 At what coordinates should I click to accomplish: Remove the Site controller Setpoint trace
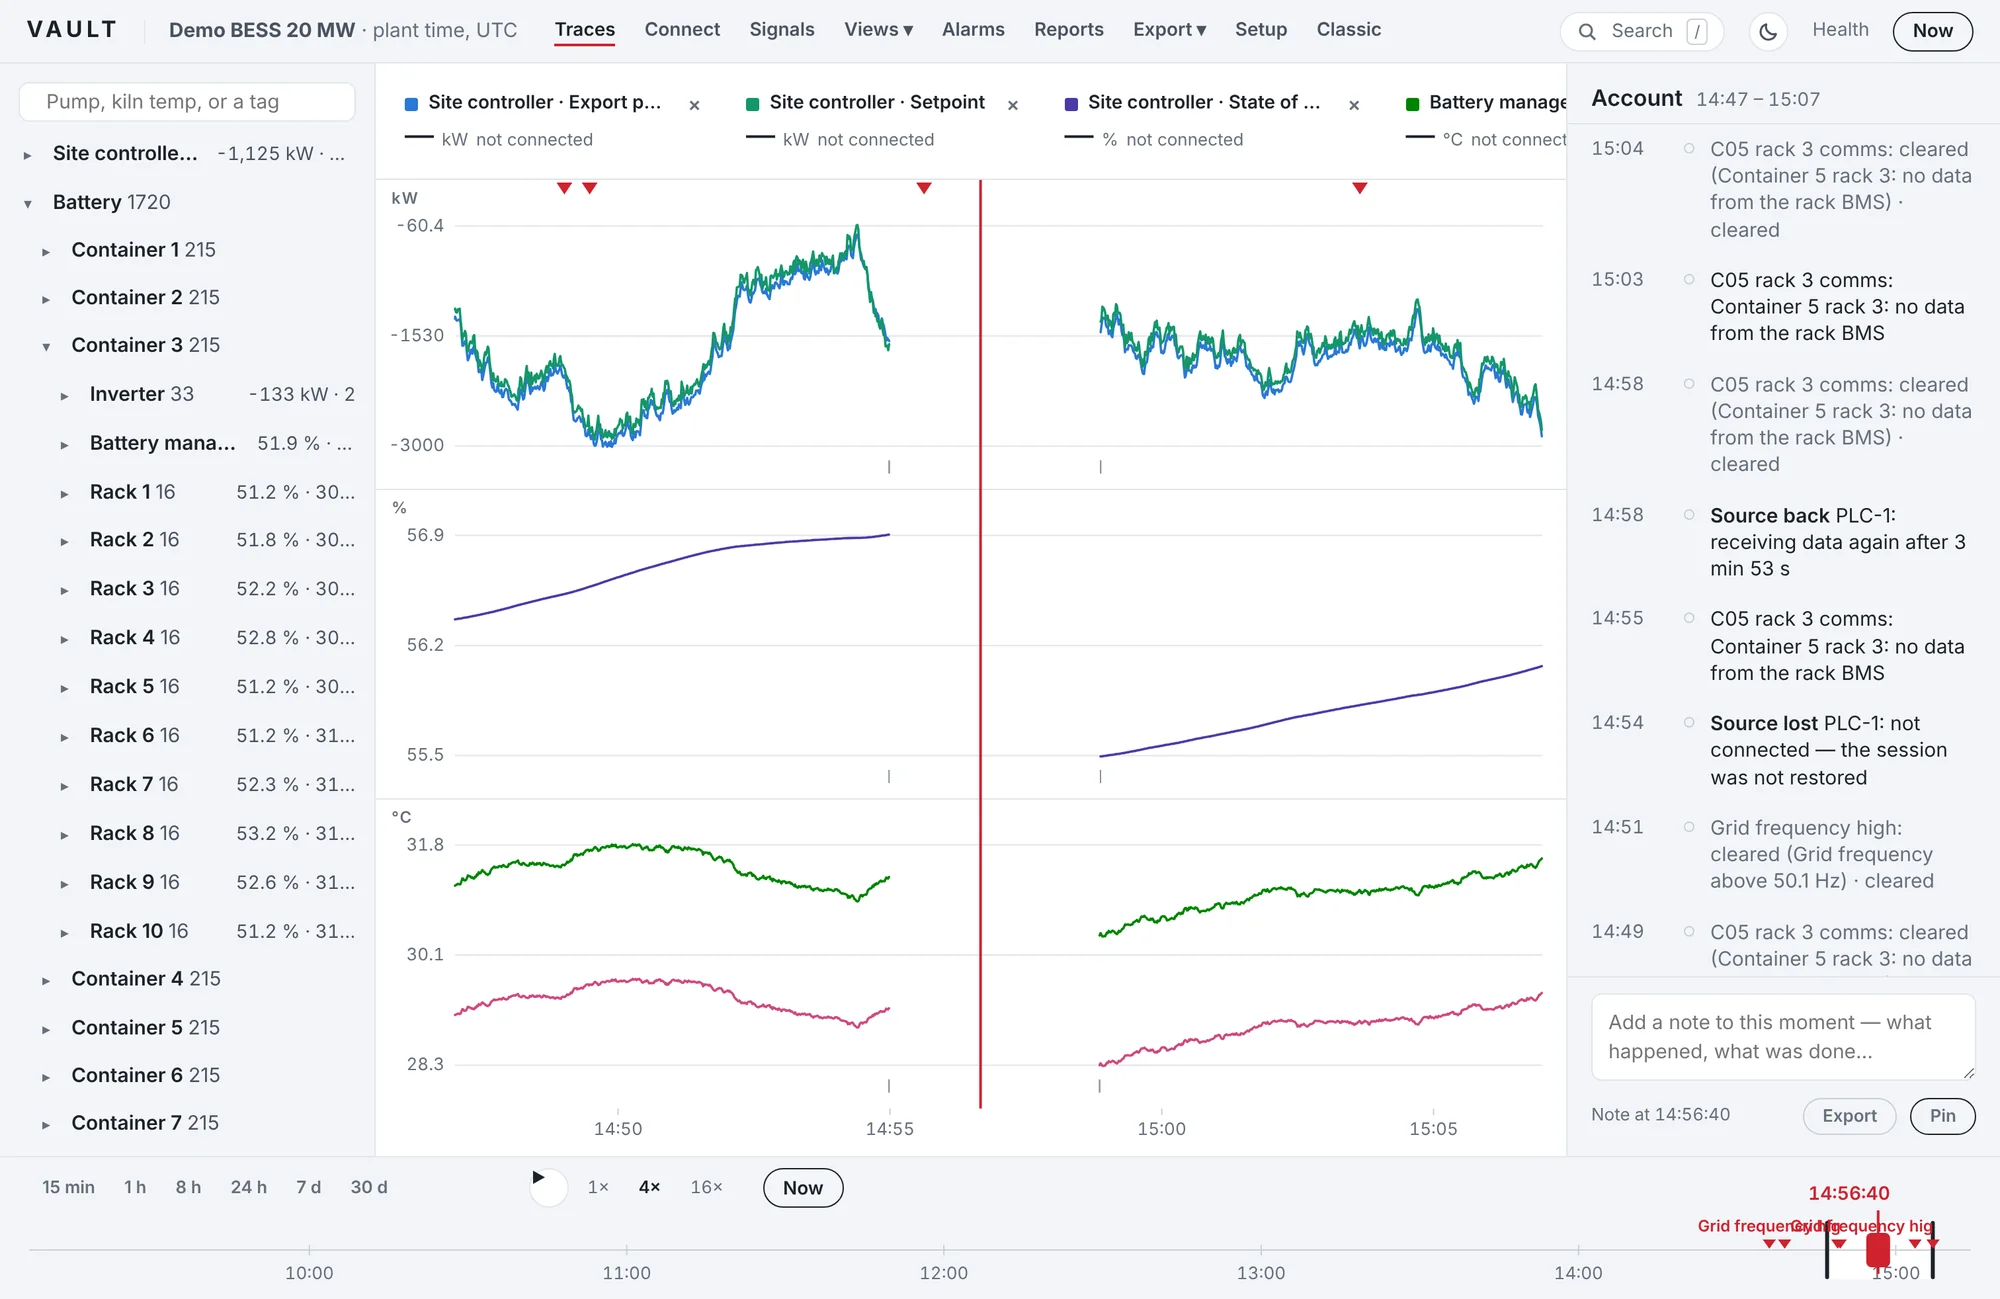[x=1012, y=104]
